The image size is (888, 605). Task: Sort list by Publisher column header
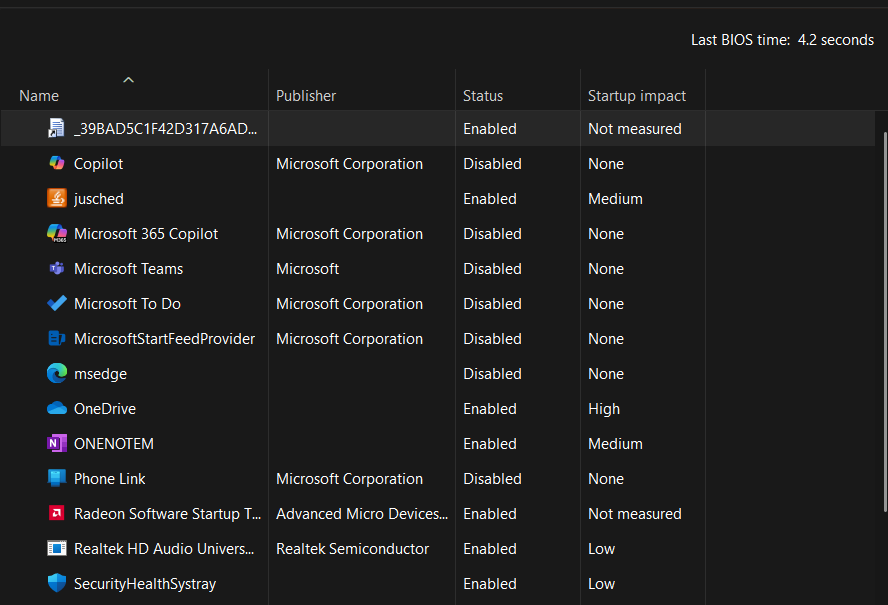click(x=306, y=96)
